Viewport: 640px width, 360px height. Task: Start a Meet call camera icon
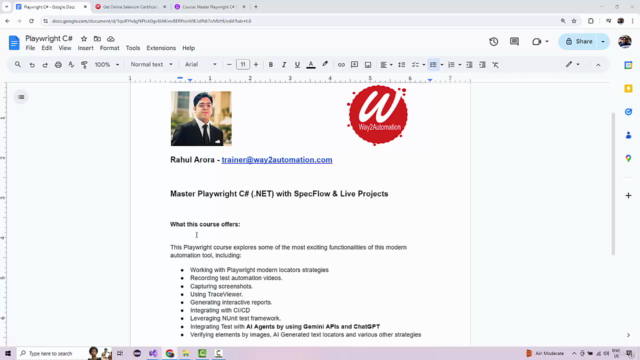coord(536,42)
